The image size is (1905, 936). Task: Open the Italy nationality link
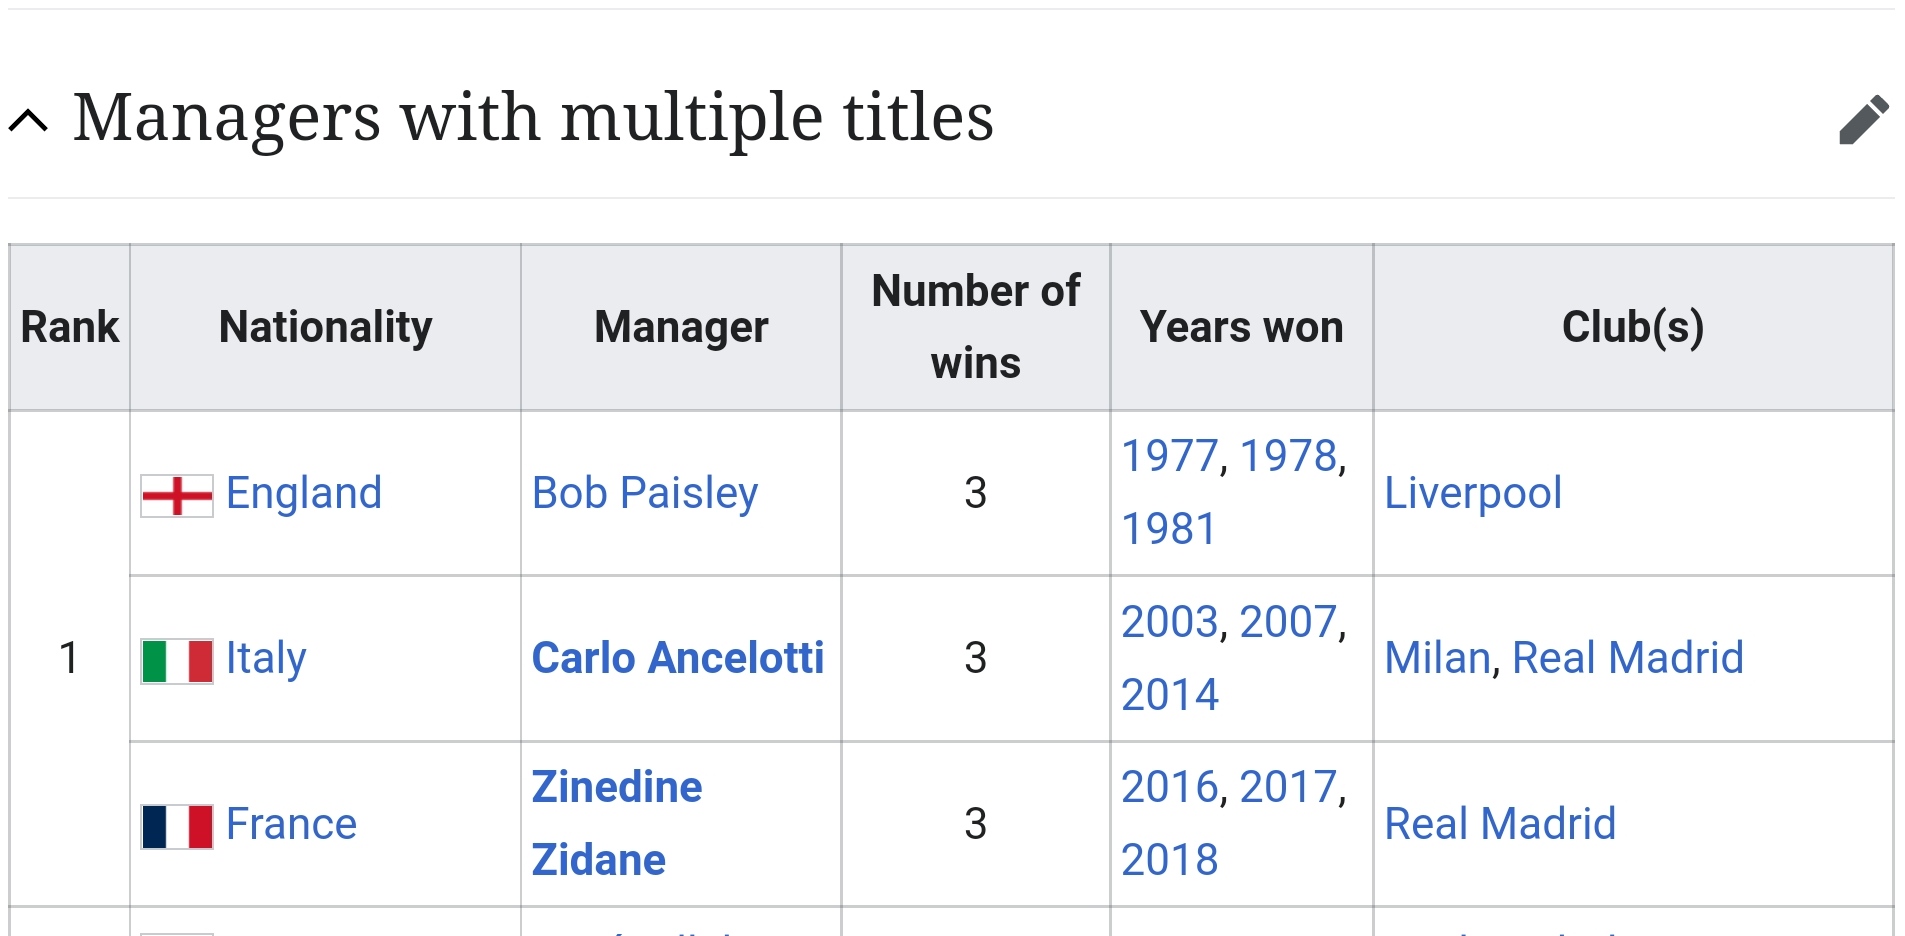pos(266,658)
